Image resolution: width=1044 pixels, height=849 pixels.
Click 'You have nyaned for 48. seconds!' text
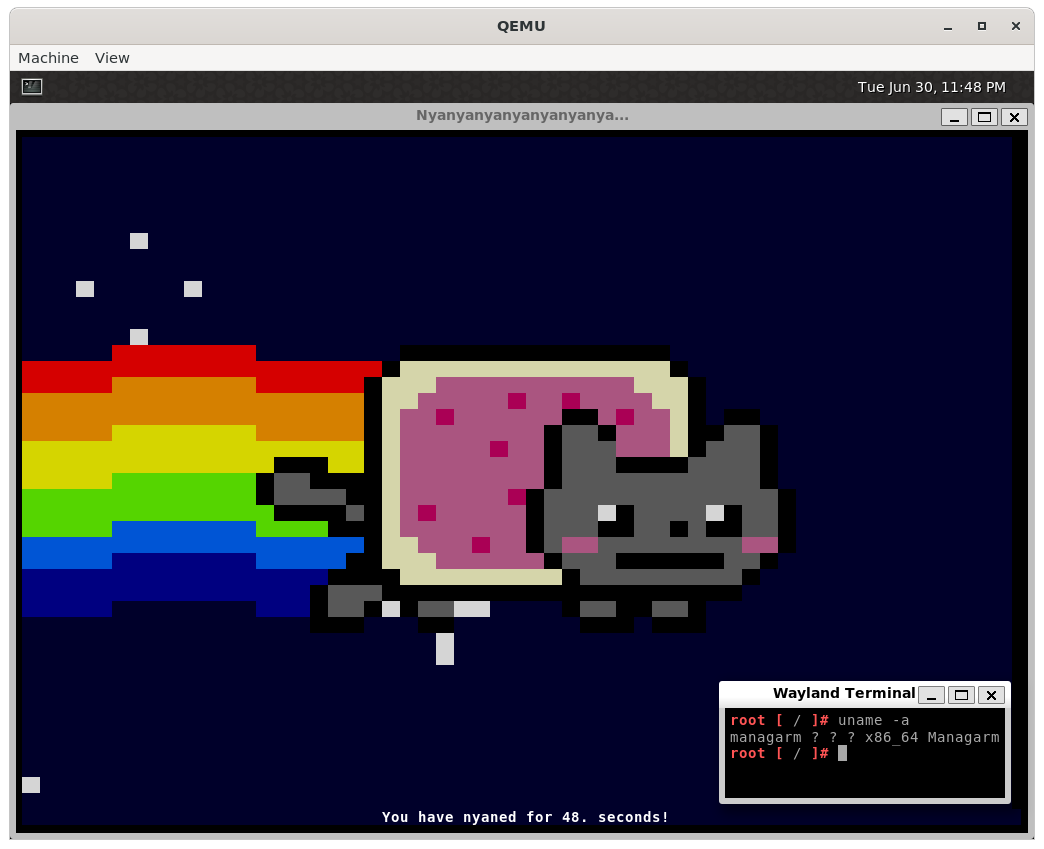point(525,817)
